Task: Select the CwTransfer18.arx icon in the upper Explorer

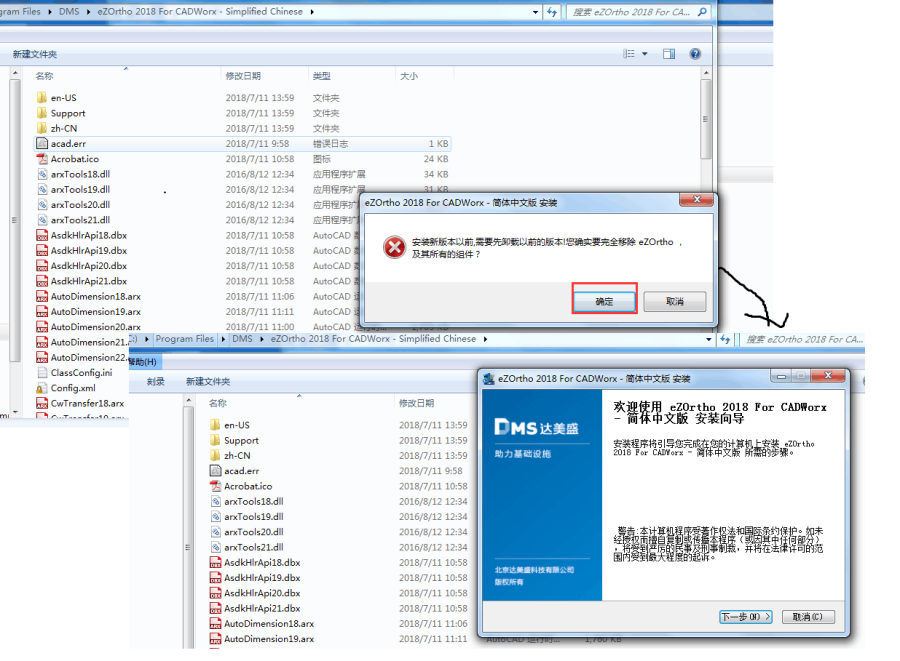Action: (42, 403)
